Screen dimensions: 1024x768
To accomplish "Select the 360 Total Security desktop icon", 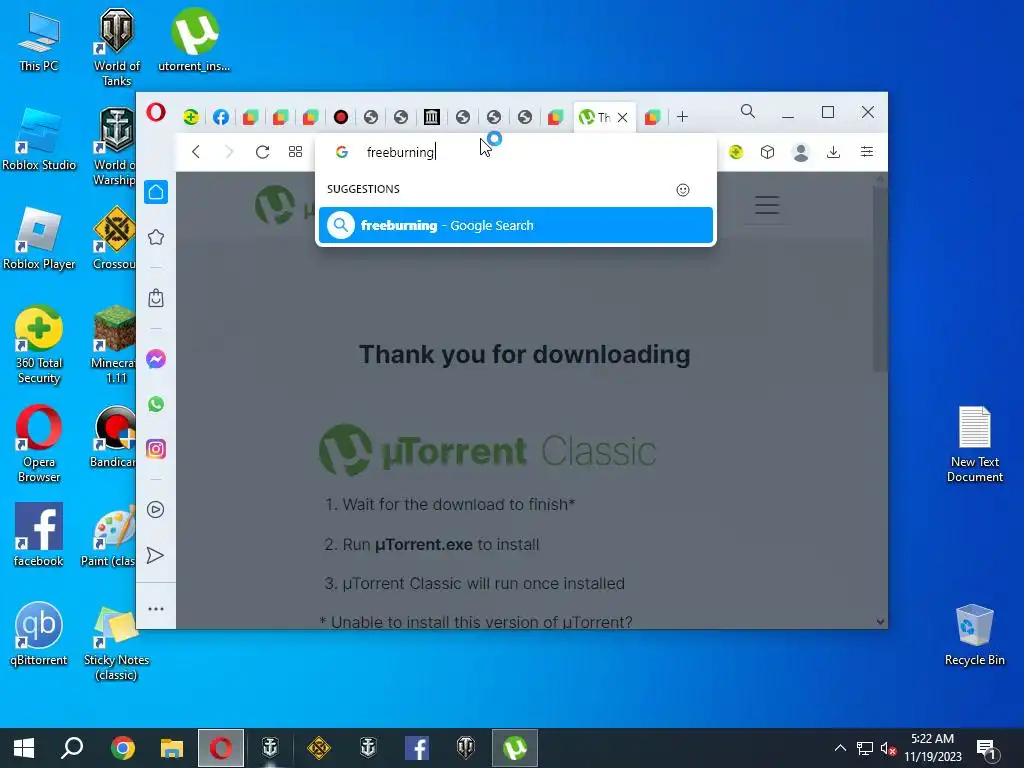I will pyautogui.click(x=39, y=345).
